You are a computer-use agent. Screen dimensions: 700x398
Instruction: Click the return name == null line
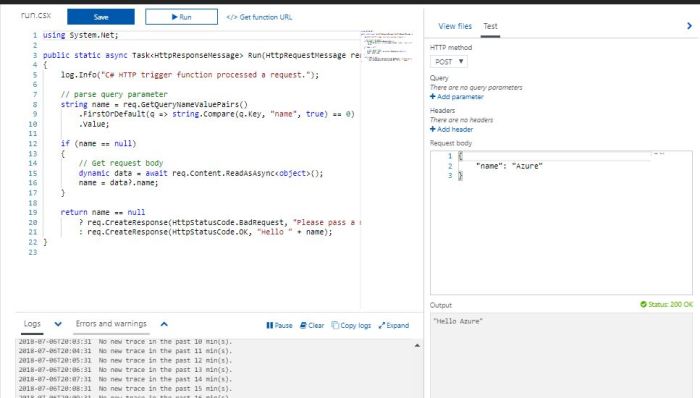tap(103, 212)
